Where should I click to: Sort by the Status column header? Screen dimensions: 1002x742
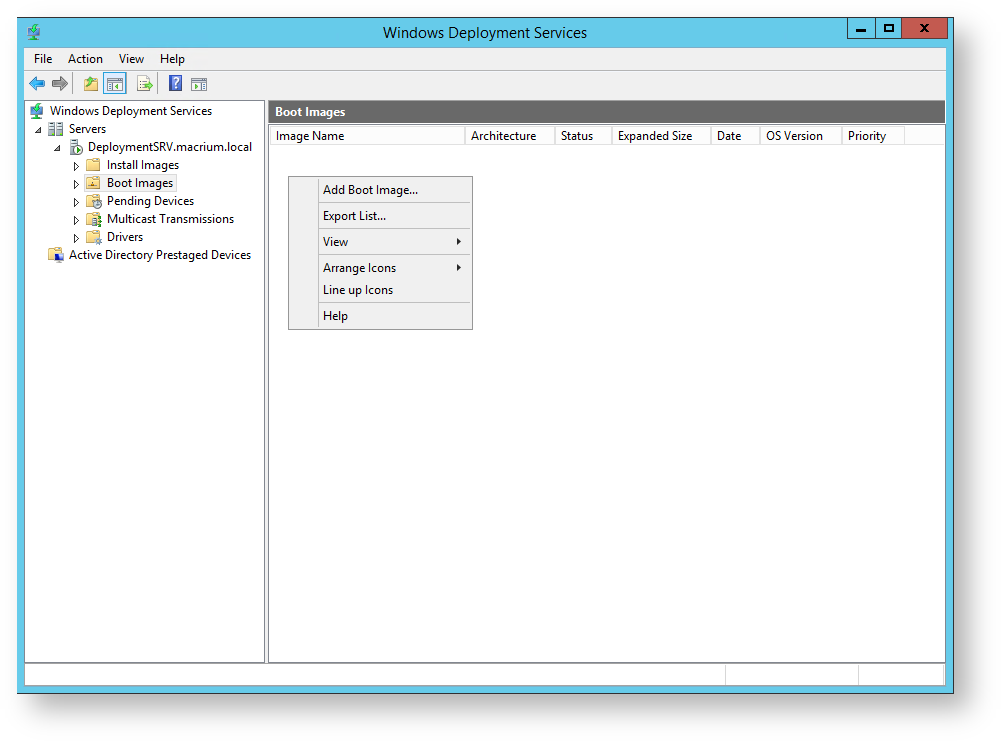click(x=583, y=135)
